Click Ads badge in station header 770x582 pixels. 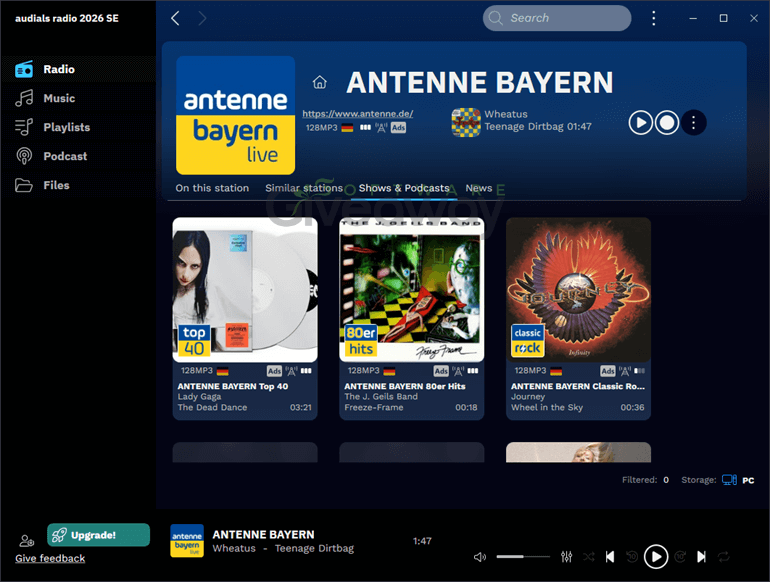click(x=398, y=128)
